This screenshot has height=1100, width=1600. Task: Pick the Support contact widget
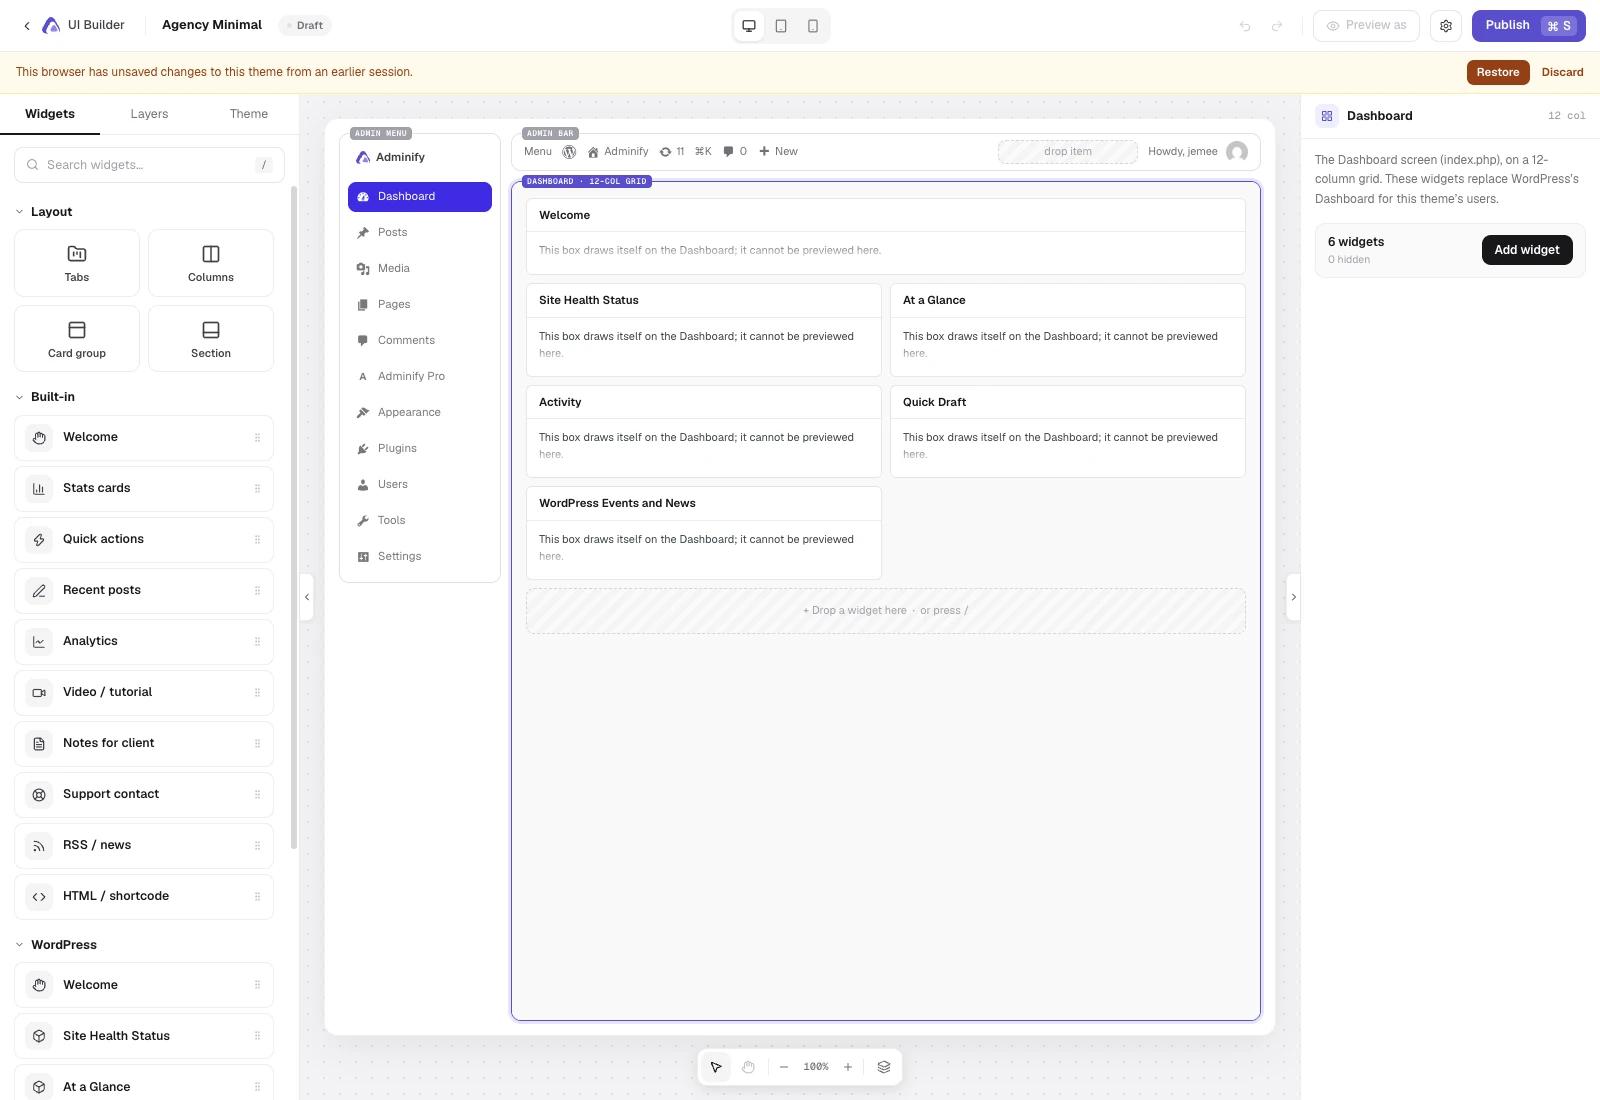pyautogui.click(x=144, y=795)
